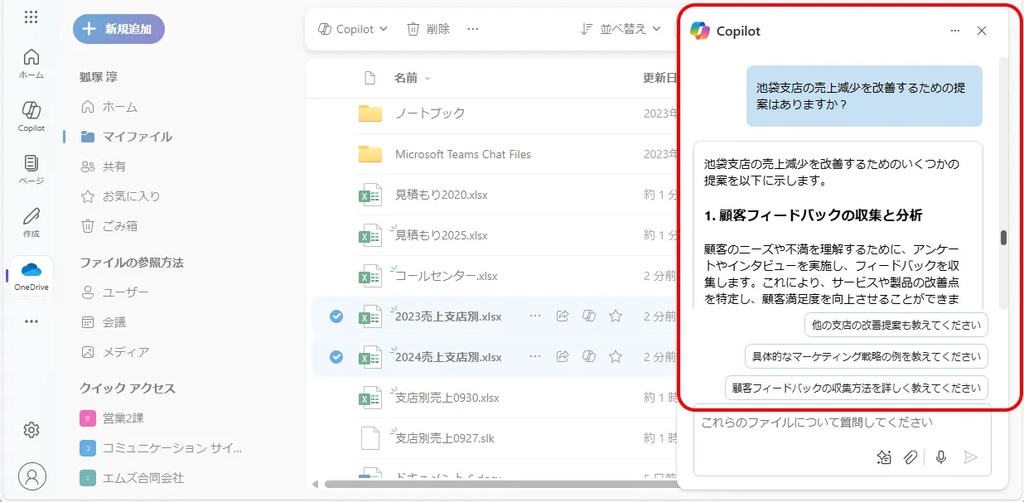Screen dimensions: 1024x502
Task: Click Excel icon of コールセンター.xlsx
Action: pyautogui.click(x=370, y=276)
